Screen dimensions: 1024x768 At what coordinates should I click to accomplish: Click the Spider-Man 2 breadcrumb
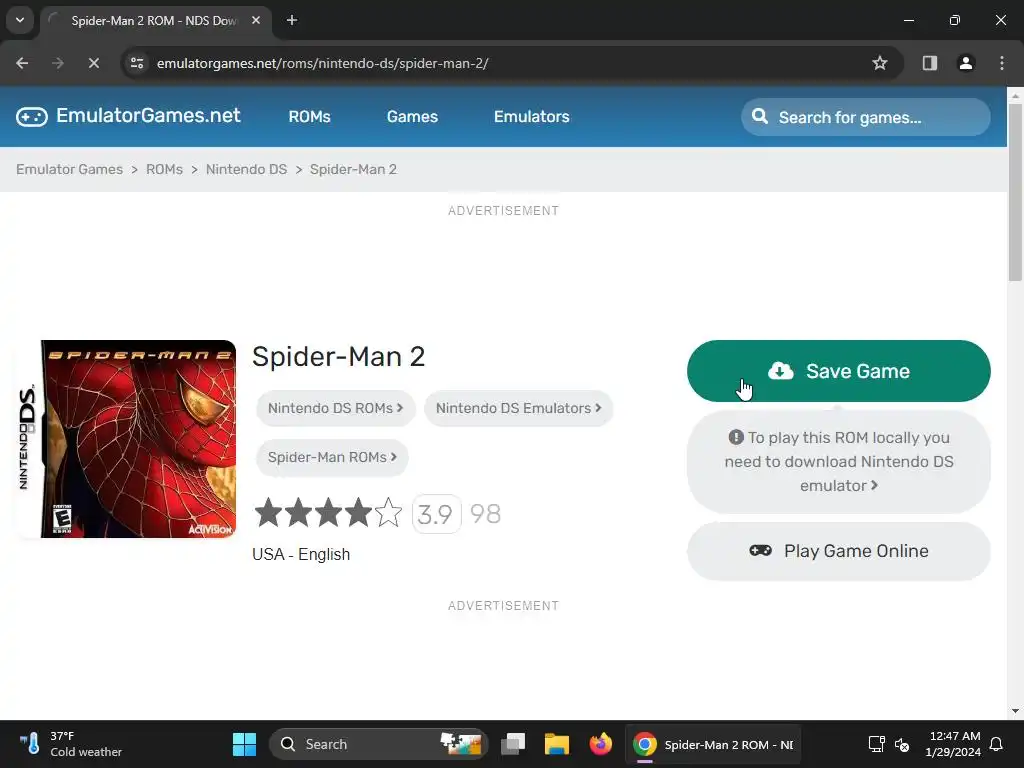(x=353, y=169)
